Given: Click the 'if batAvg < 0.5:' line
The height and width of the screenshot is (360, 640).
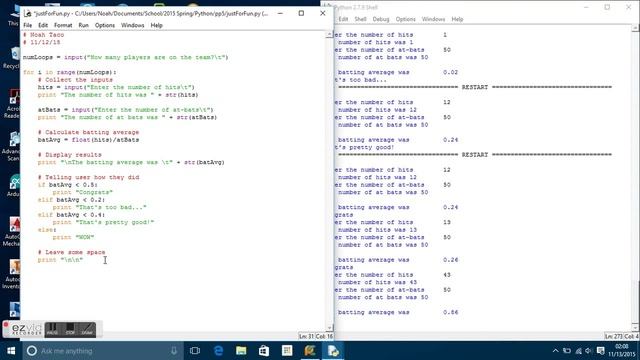Looking at the screenshot, I should coord(68,184).
